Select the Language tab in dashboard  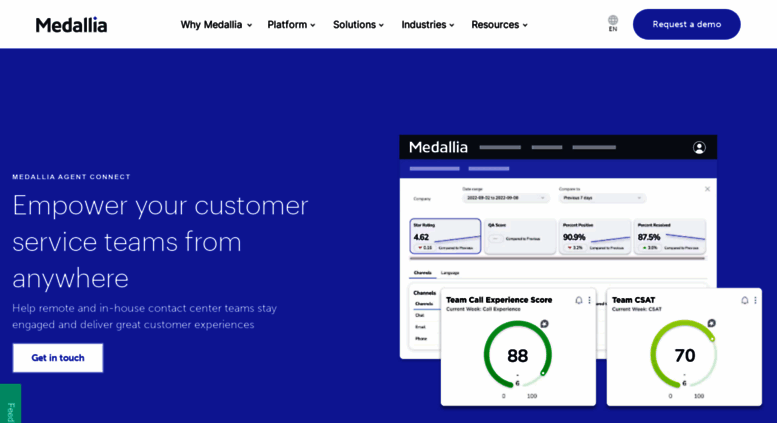click(x=450, y=273)
